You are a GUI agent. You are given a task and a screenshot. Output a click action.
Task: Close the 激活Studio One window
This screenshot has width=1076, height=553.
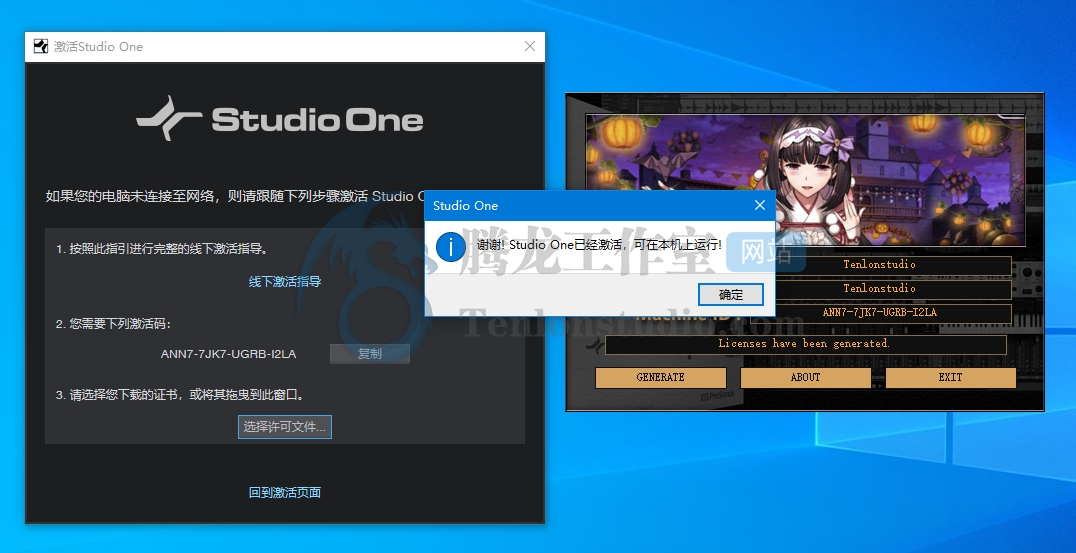click(530, 47)
